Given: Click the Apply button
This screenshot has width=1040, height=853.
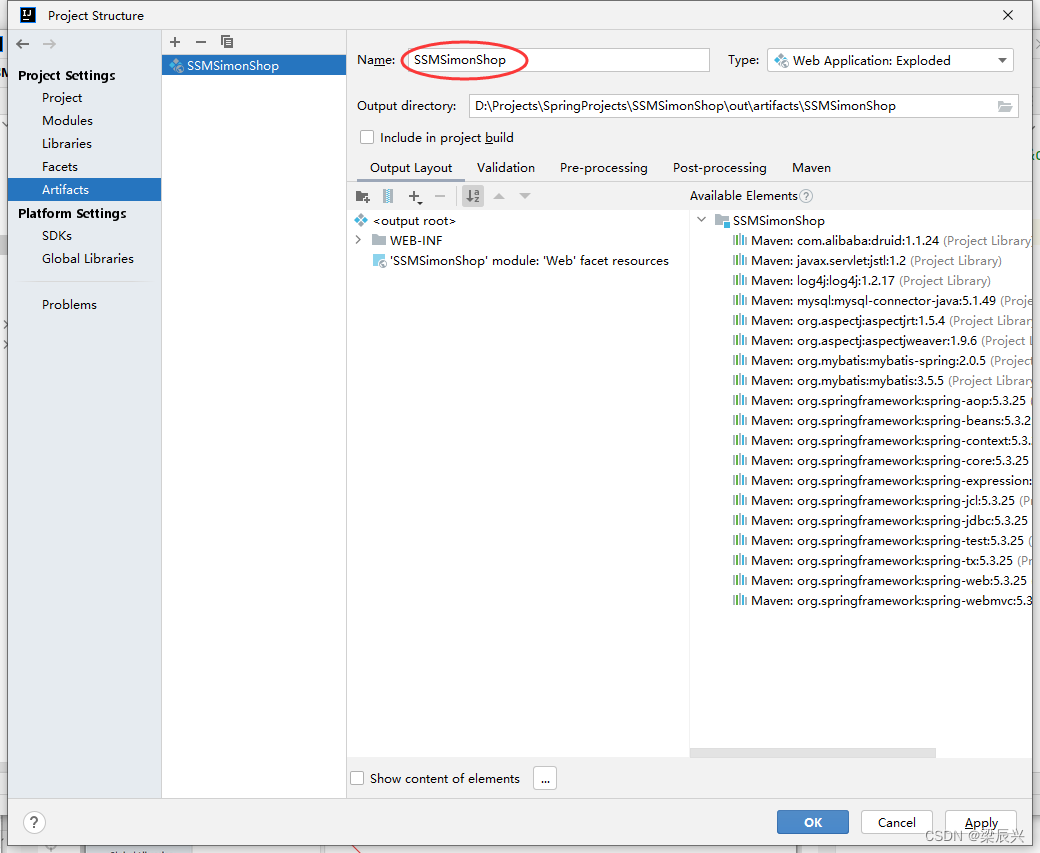Looking at the screenshot, I should (981, 822).
